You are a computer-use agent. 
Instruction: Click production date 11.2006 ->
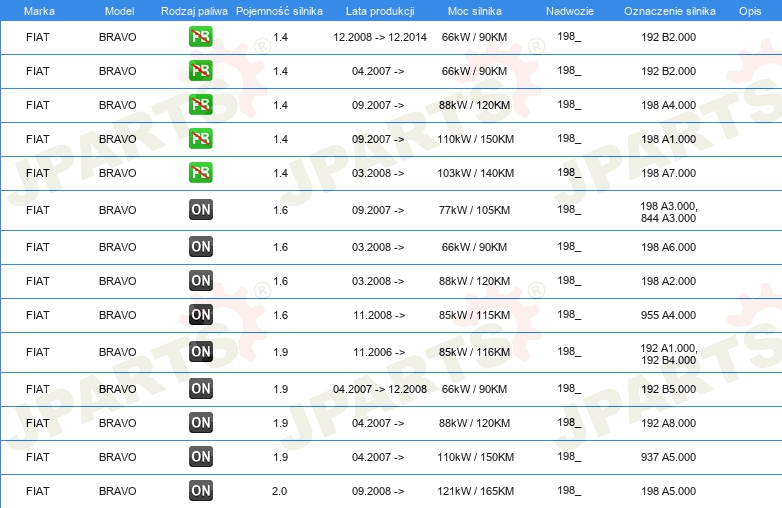click(x=379, y=352)
